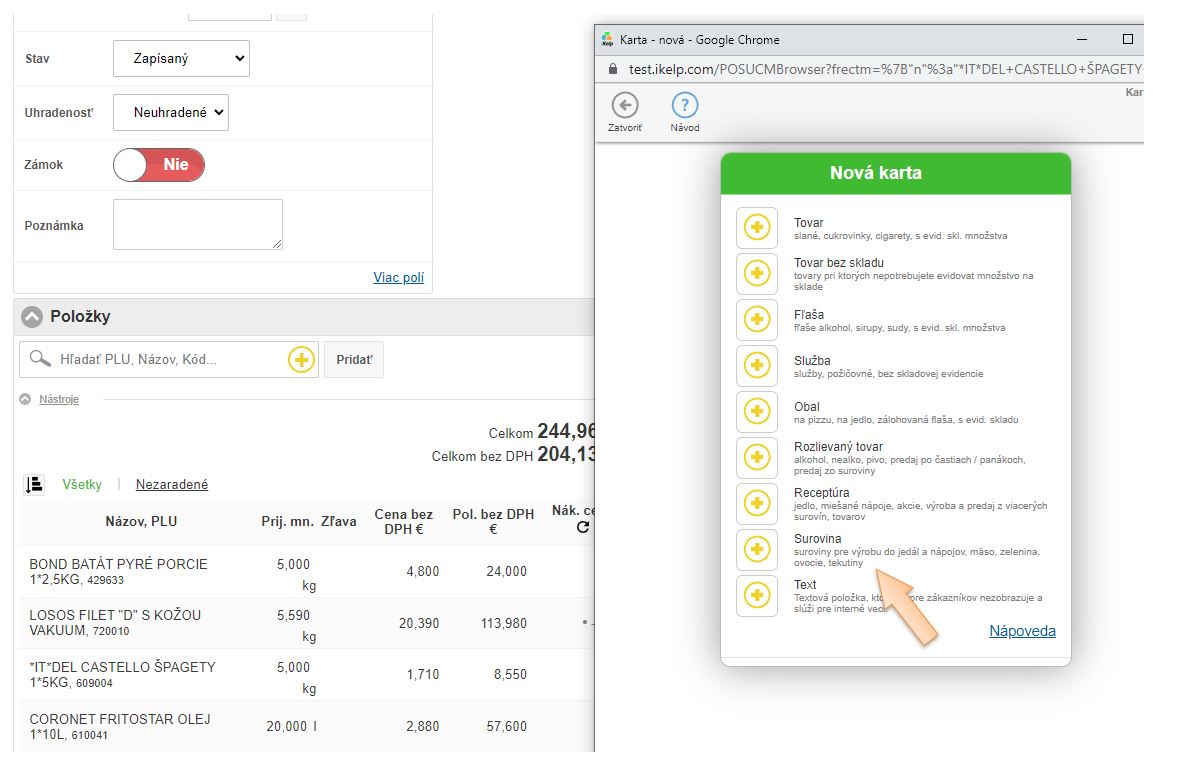1180x778 pixels.
Task: Select plus icon for Rozlievaný tovar
Action: 756,458
